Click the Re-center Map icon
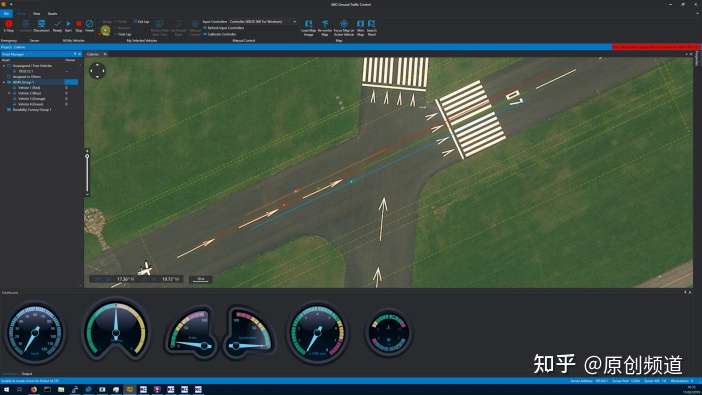The width and height of the screenshot is (702, 395). [325, 27]
